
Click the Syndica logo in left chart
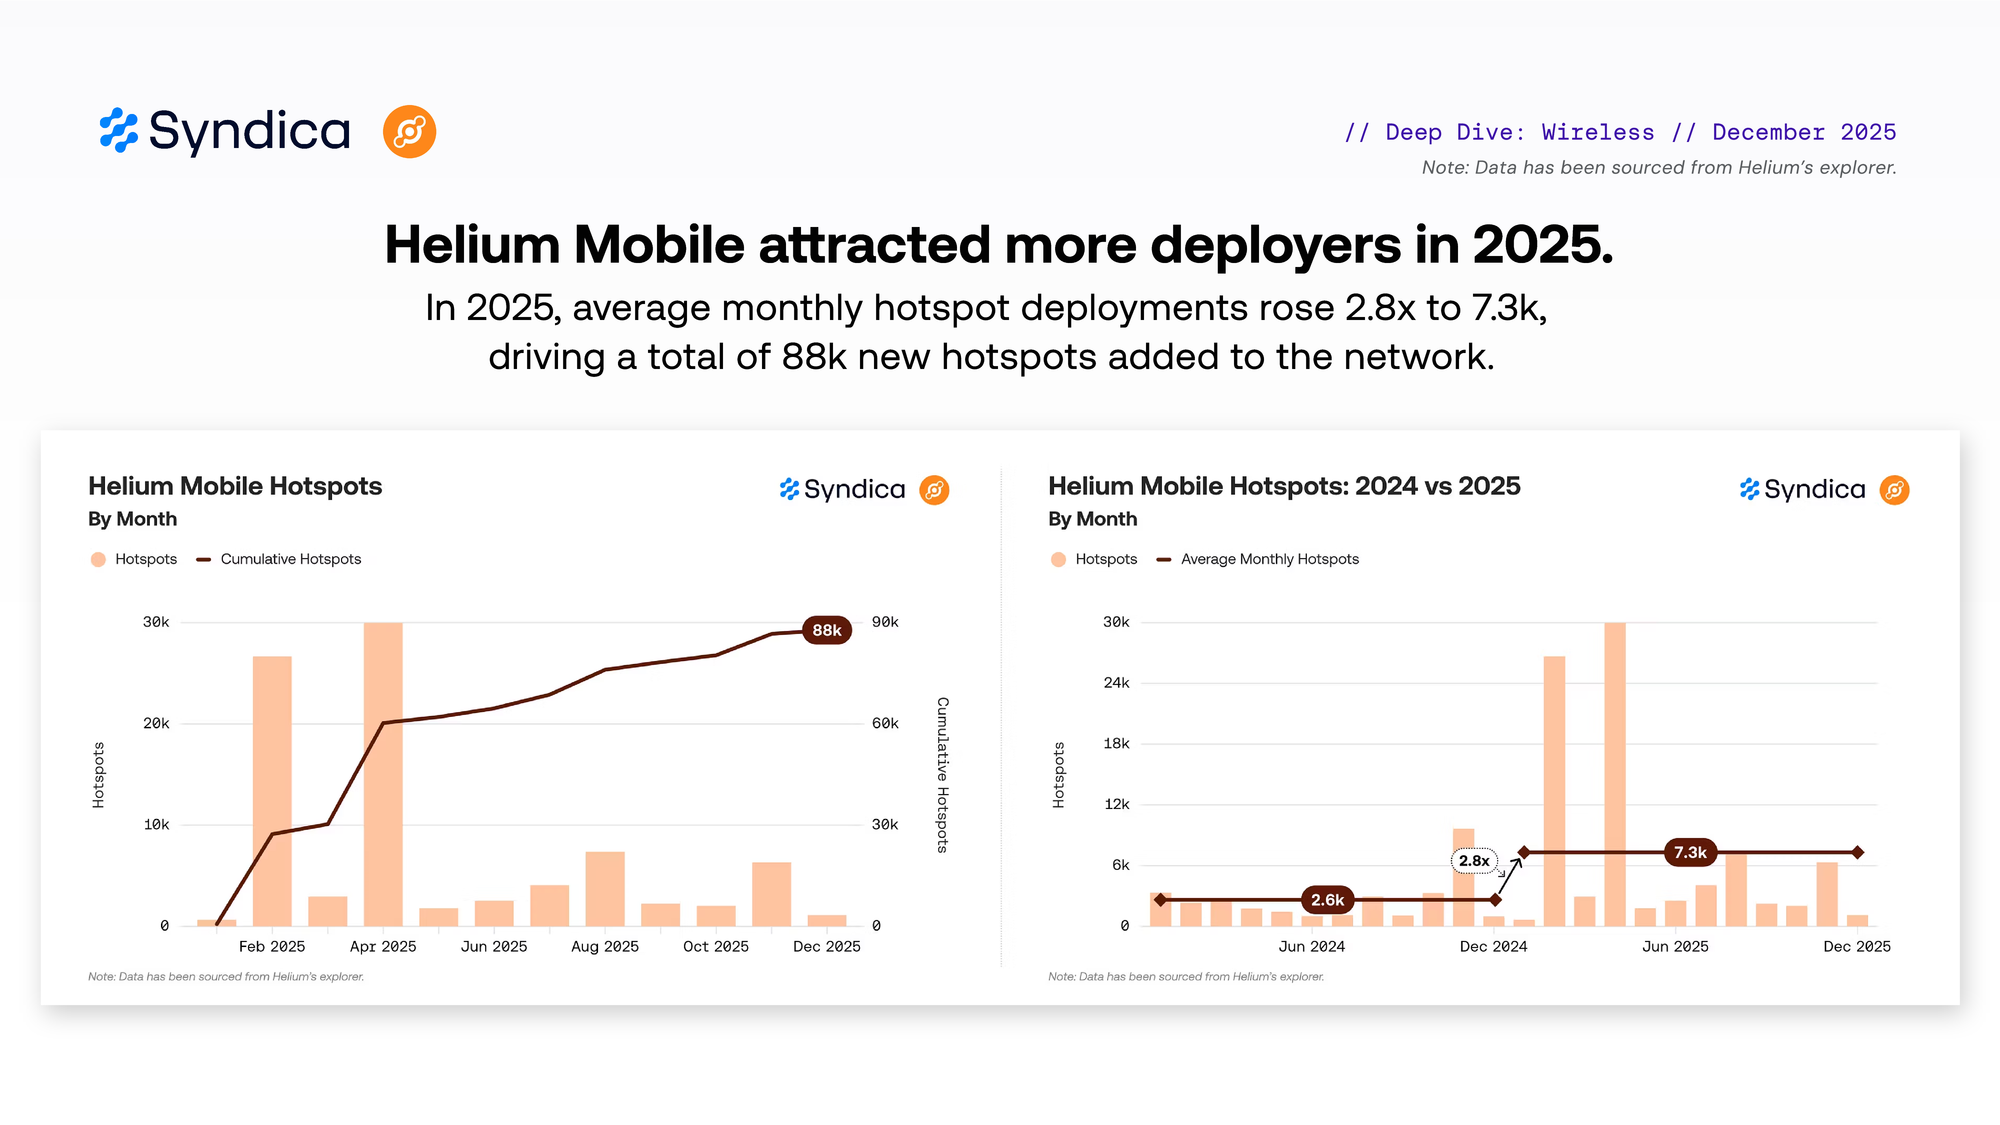[842, 489]
